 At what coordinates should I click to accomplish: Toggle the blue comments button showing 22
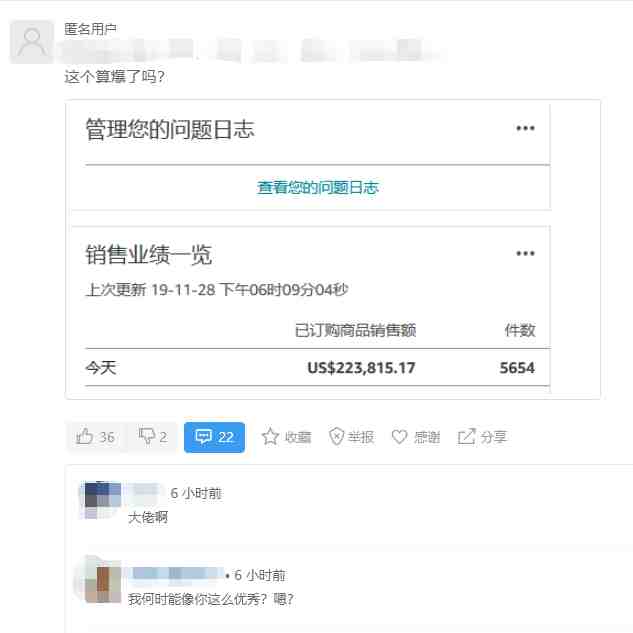click(x=214, y=437)
